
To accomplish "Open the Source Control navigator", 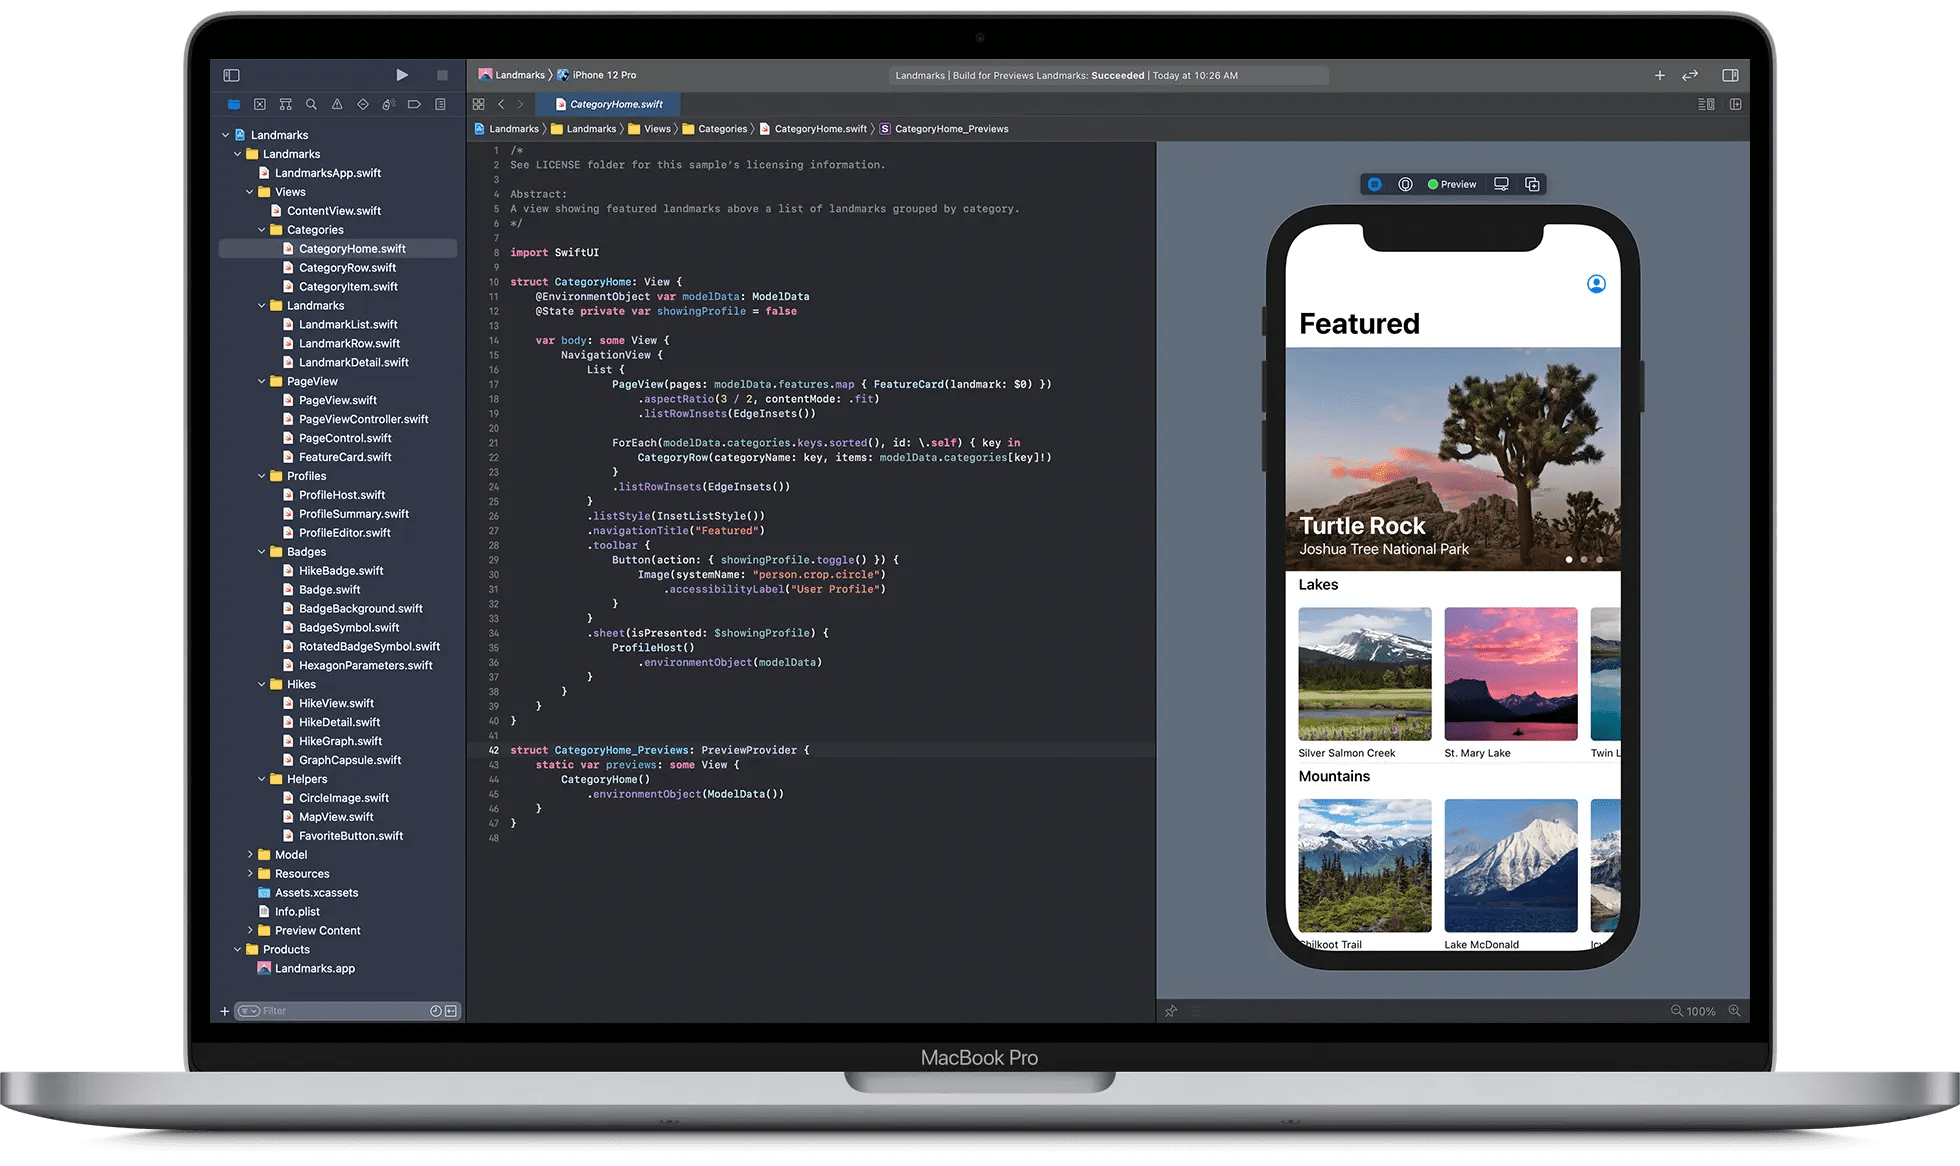I will click(x=260, y=104).
